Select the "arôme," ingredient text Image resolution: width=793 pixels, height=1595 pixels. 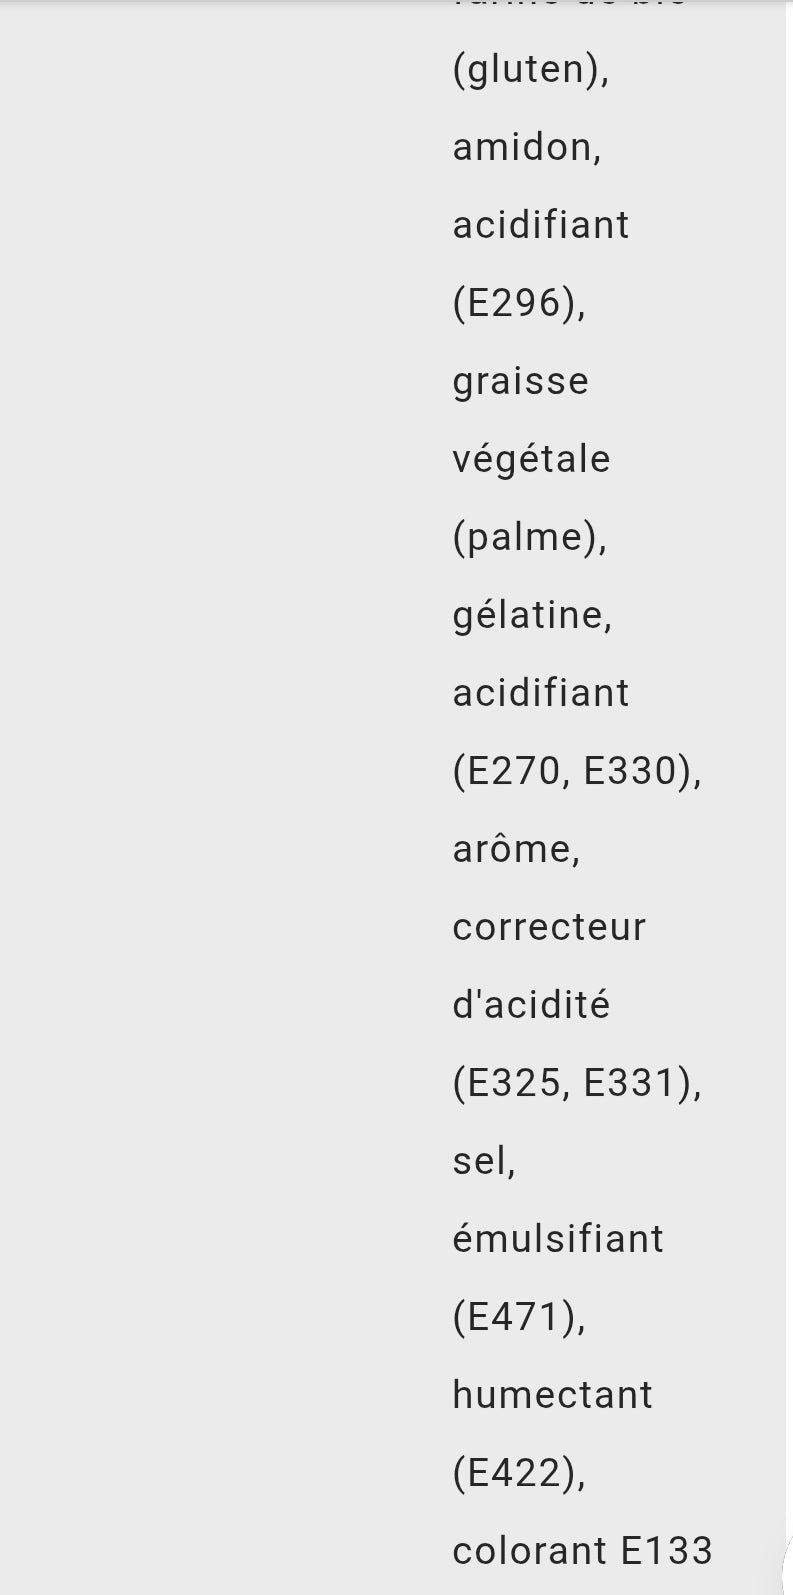click(x=516, y=849)
